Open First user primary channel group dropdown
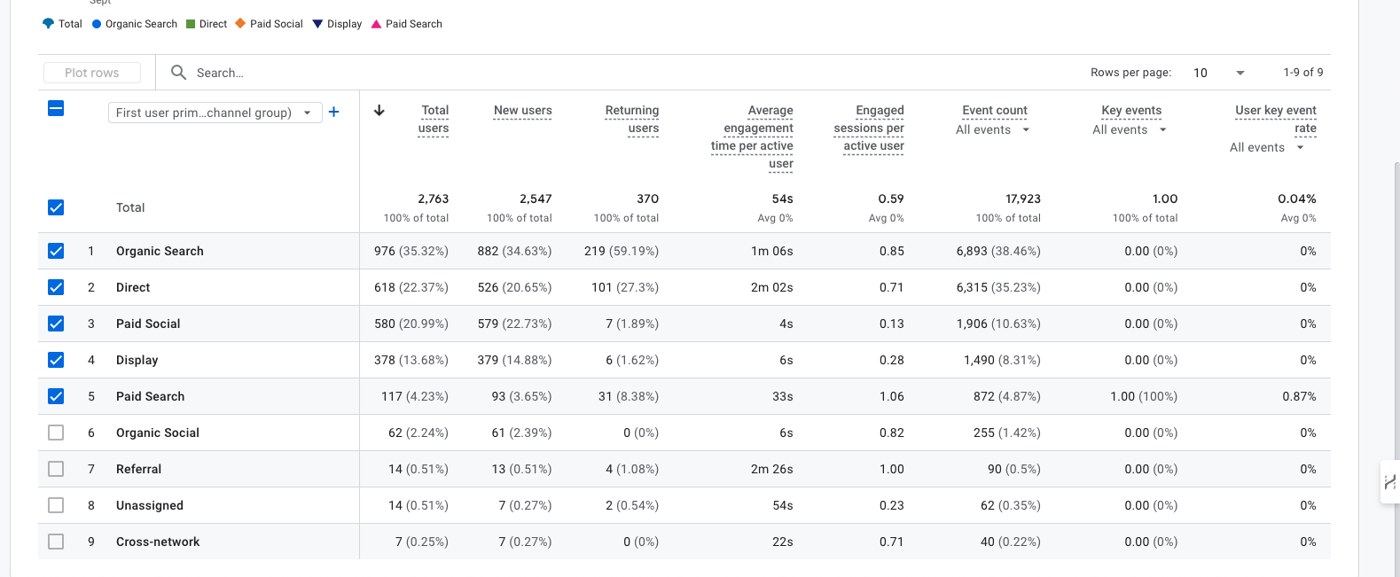The image size is (1400, 577). click(215, 112)
